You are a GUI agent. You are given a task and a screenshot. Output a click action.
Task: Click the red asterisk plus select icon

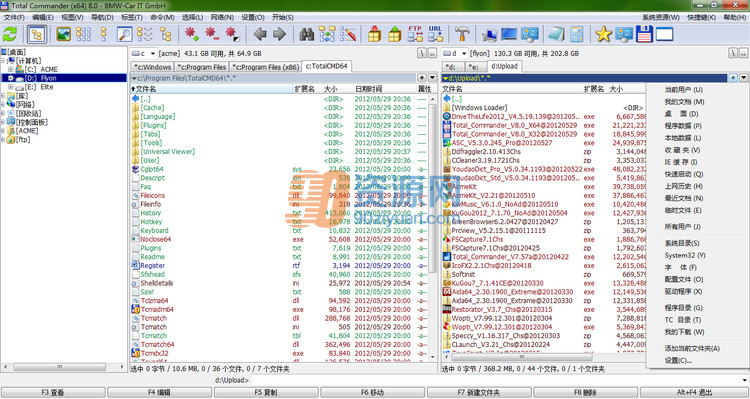[192, 34]
